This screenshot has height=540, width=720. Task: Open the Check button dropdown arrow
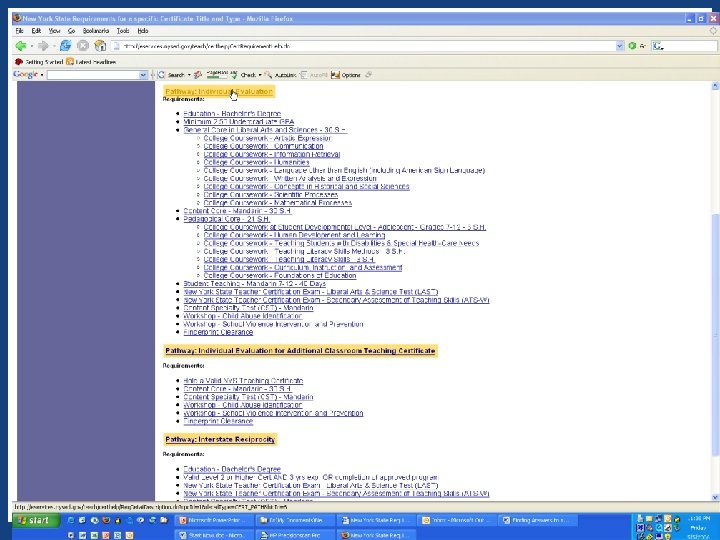point(259,75)
